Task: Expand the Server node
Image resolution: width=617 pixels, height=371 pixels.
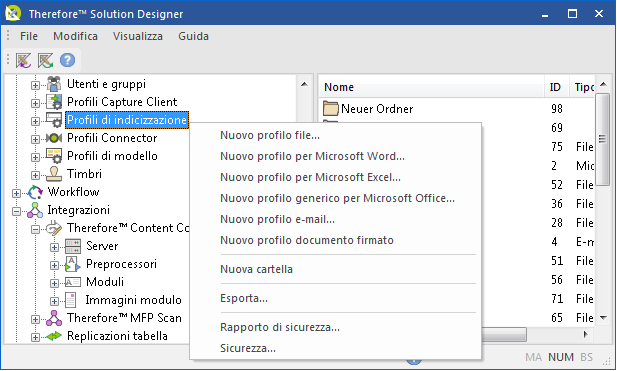Action: click(54, 247)
